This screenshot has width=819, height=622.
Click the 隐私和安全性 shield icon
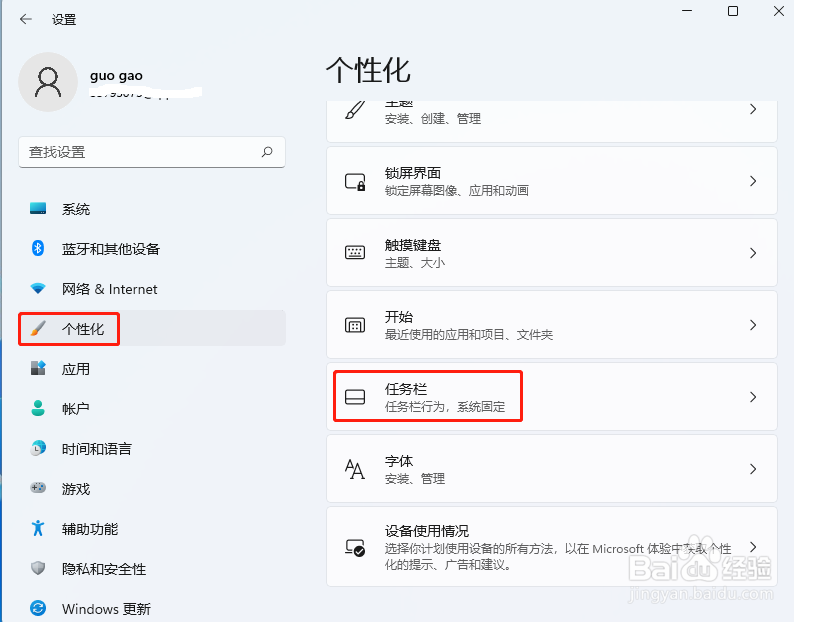(38, 568)
